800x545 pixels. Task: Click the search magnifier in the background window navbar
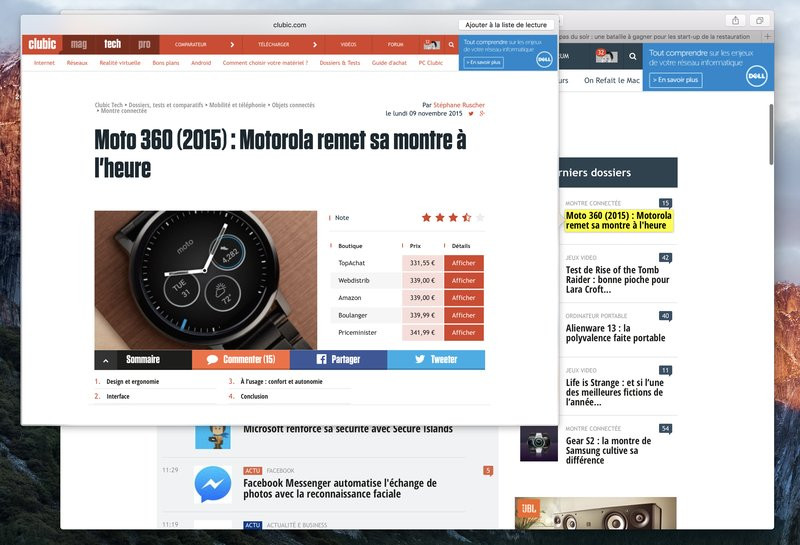pyautogui.click(x=633, y=56)
